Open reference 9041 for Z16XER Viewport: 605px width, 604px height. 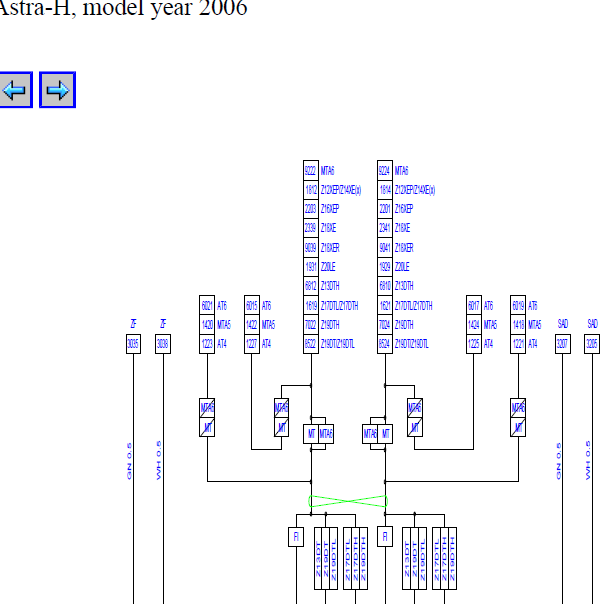(x=385, y=247)
